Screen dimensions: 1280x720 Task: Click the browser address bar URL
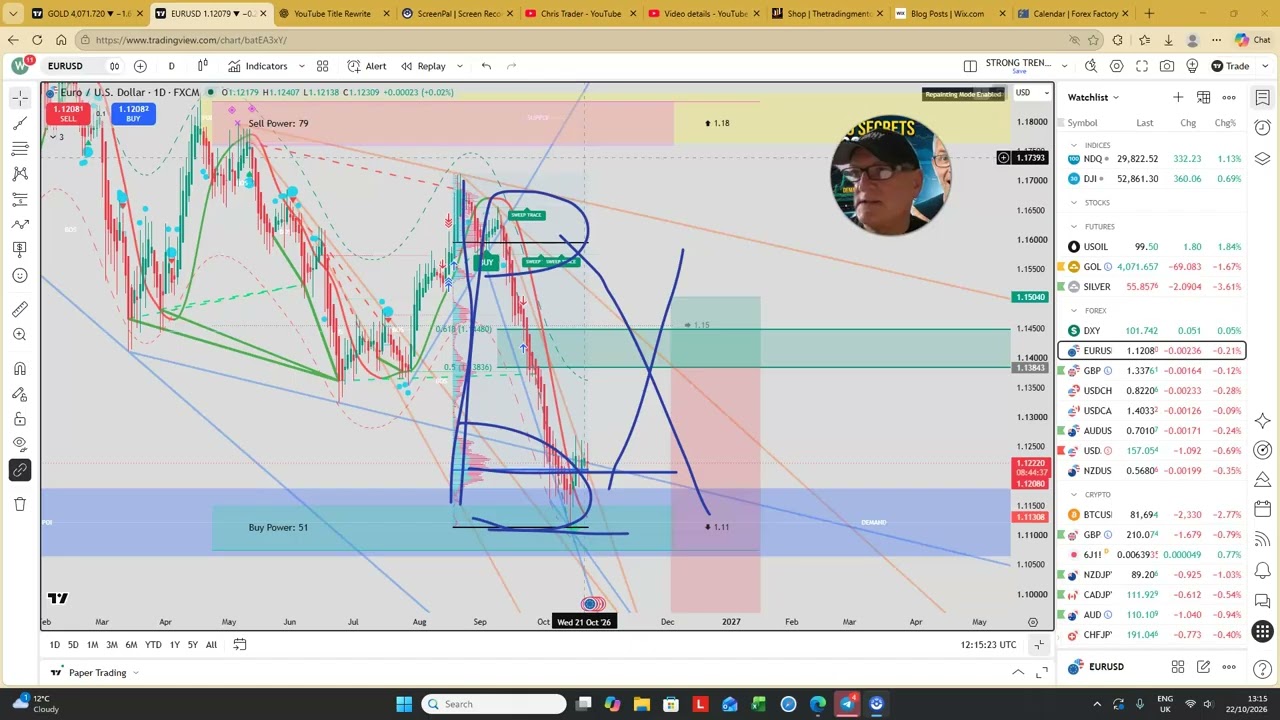tap(191, 40)
